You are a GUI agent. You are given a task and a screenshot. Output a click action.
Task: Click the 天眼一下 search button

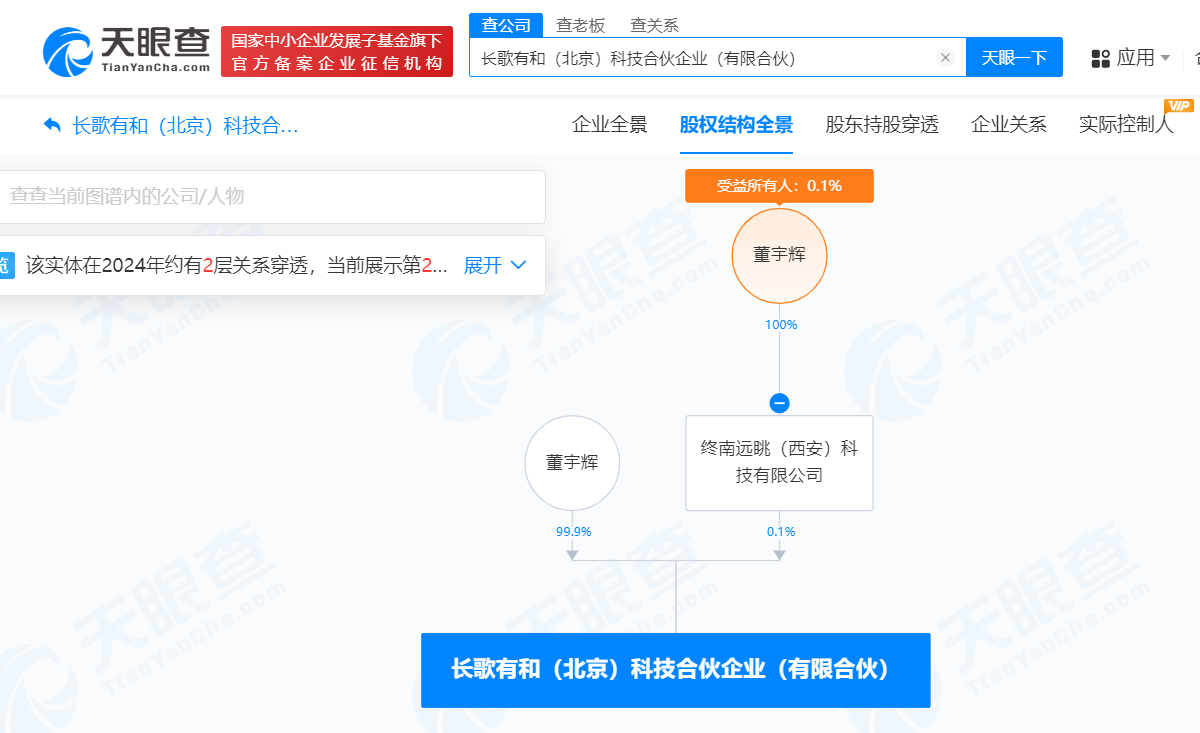point(1014,58)
